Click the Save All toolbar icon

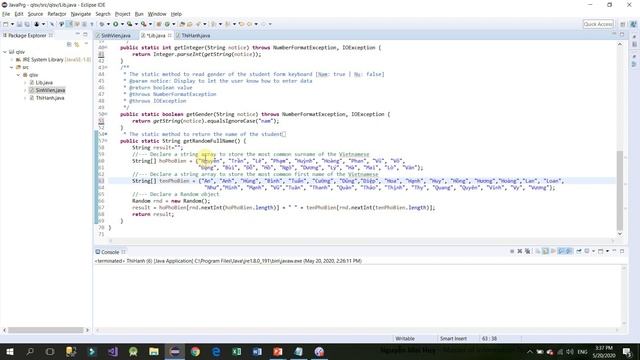pyautogui.click(x=27, y=24)
